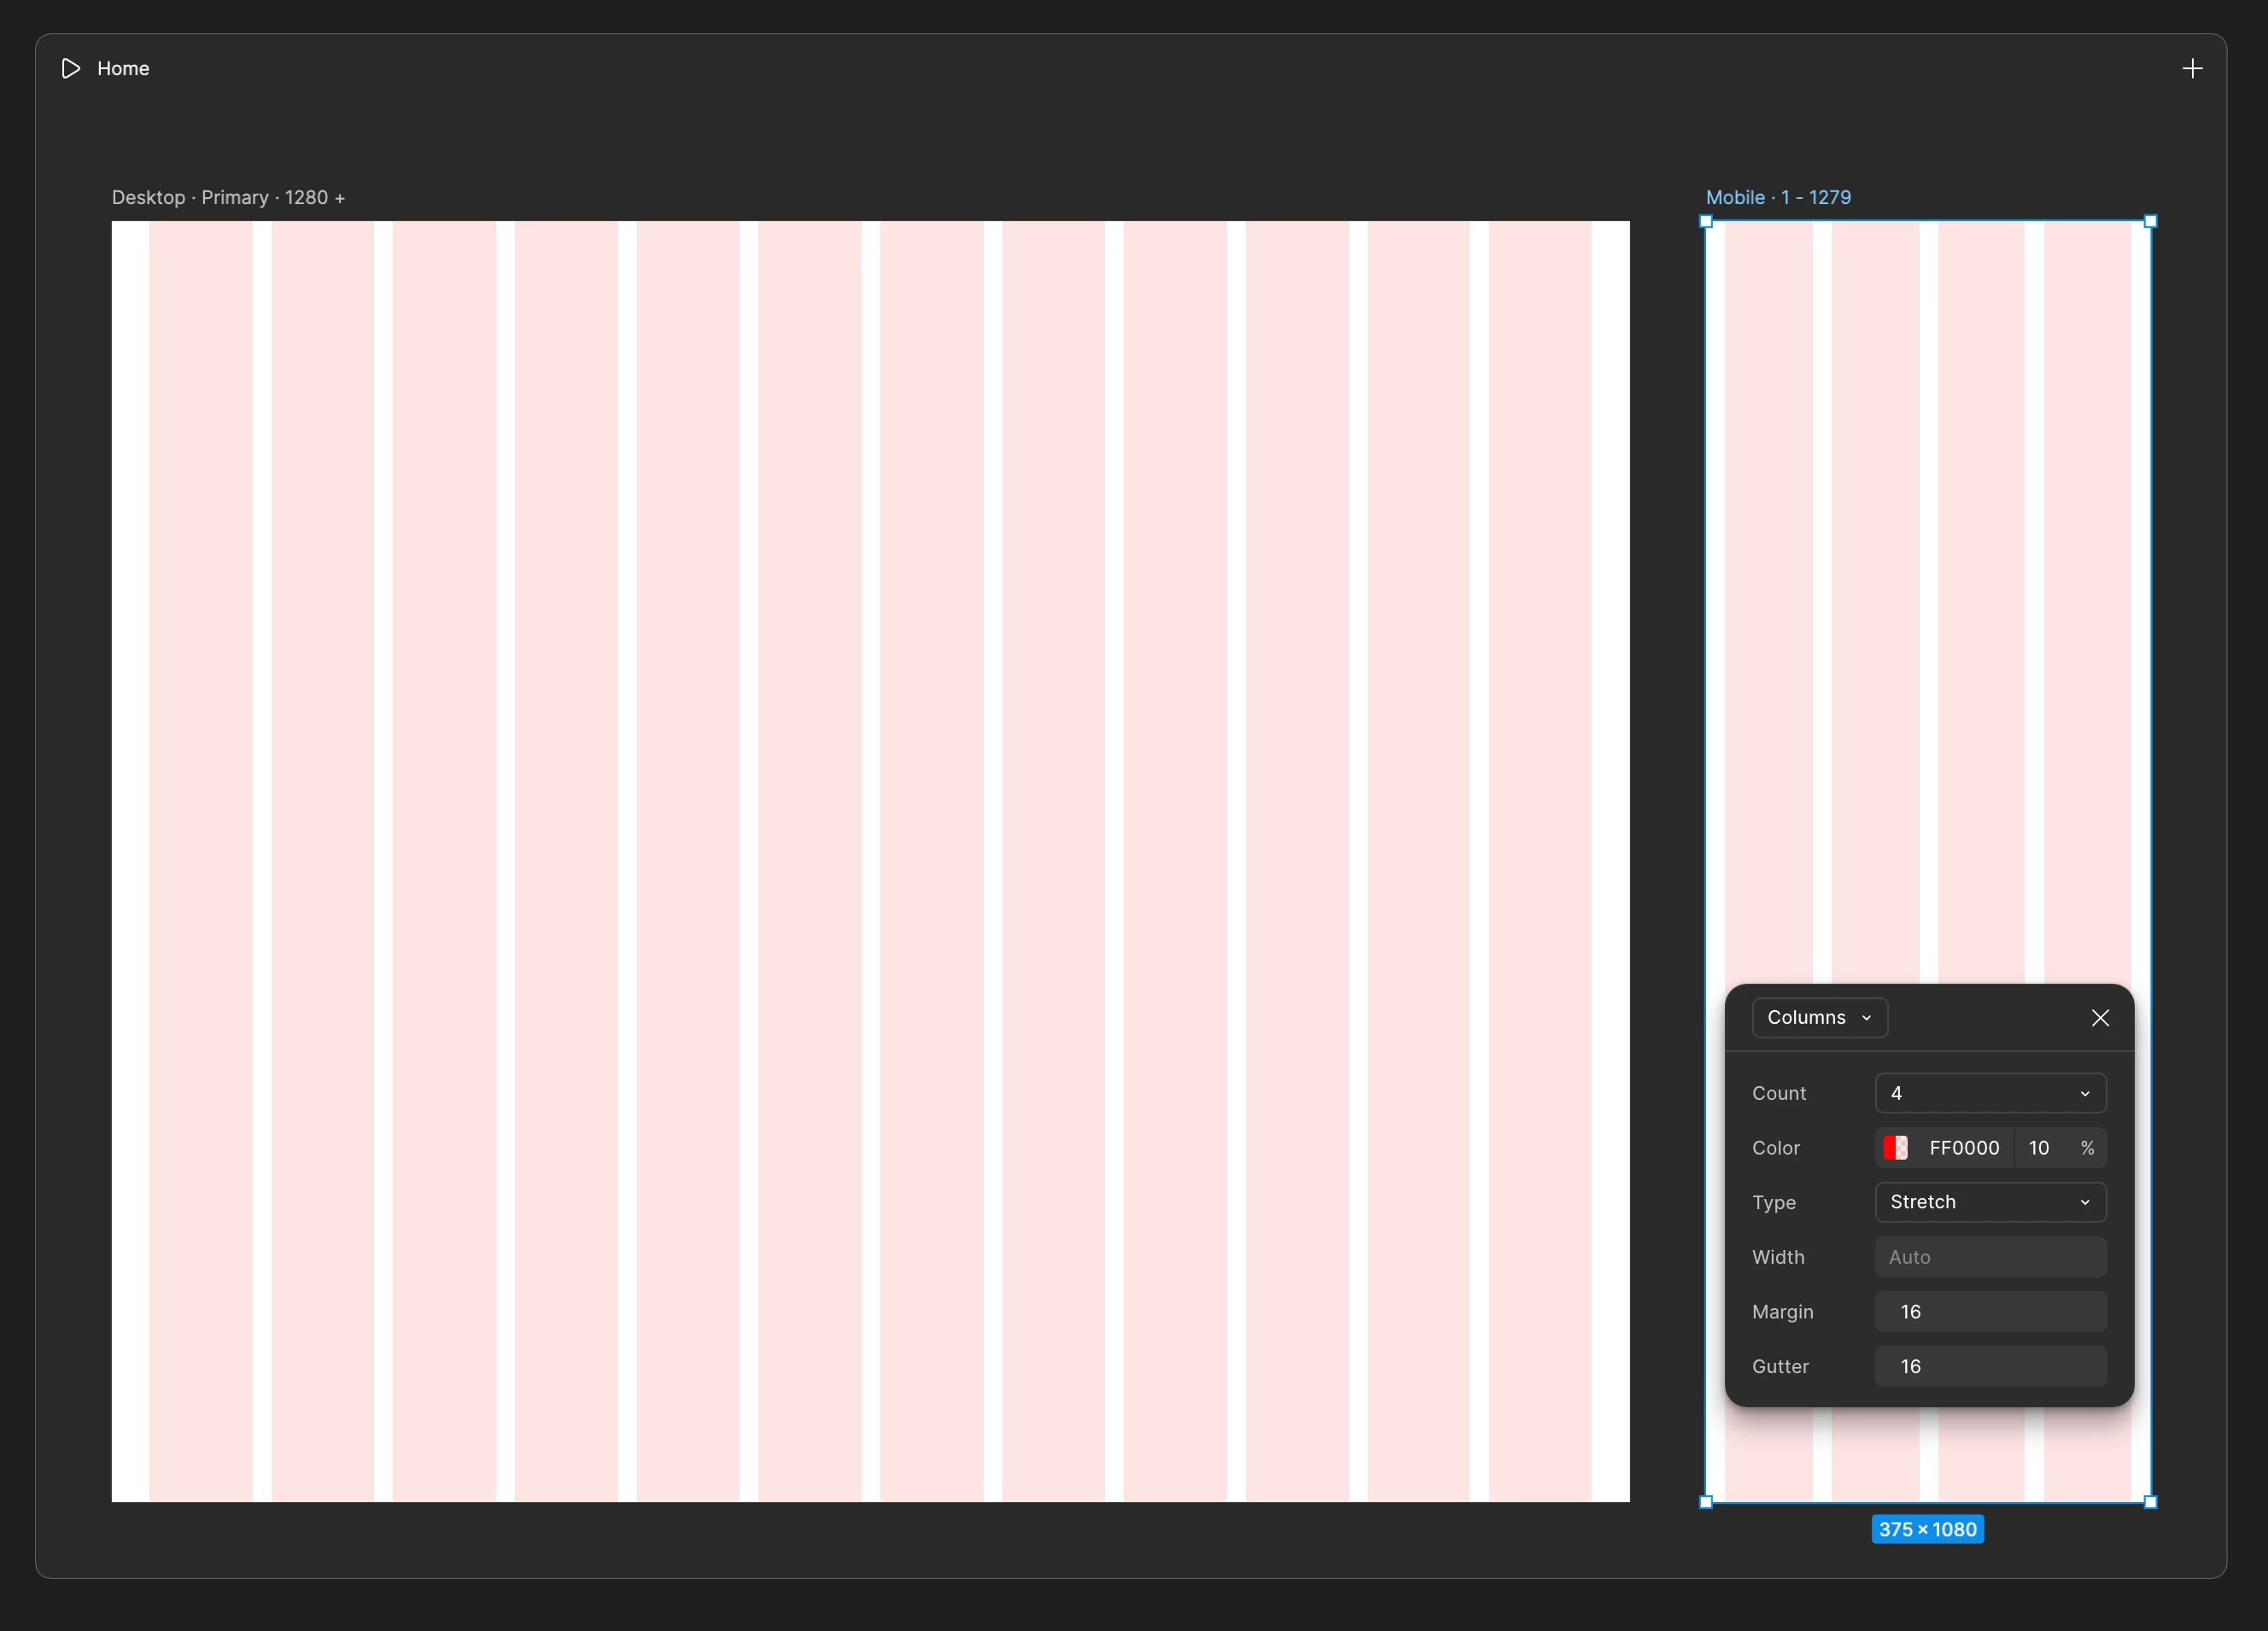Click the plus icon to add breakpoint
Screen dimensions: 2268x1631
tap(2192, 68)
